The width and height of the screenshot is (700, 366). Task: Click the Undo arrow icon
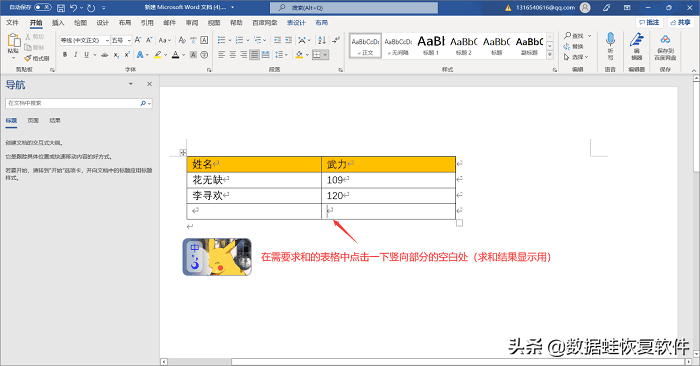[74, 8]
